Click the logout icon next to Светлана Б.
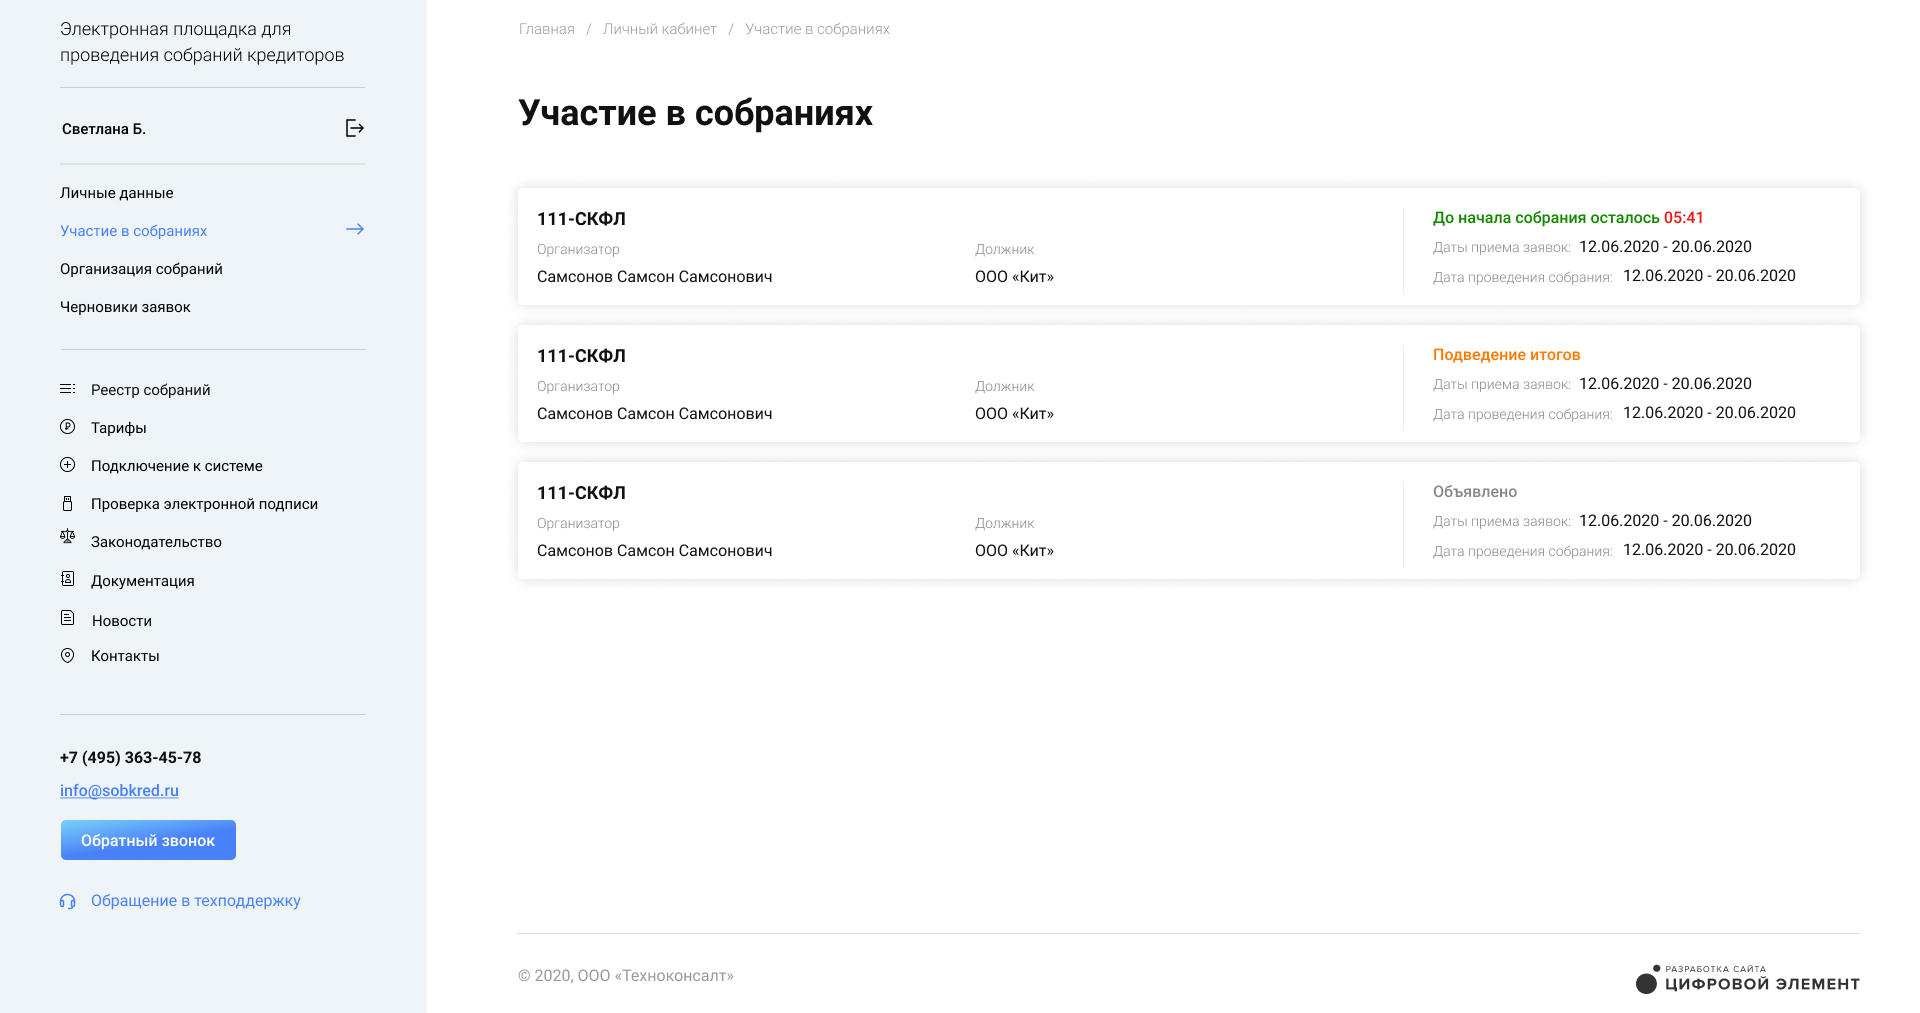 354,128
